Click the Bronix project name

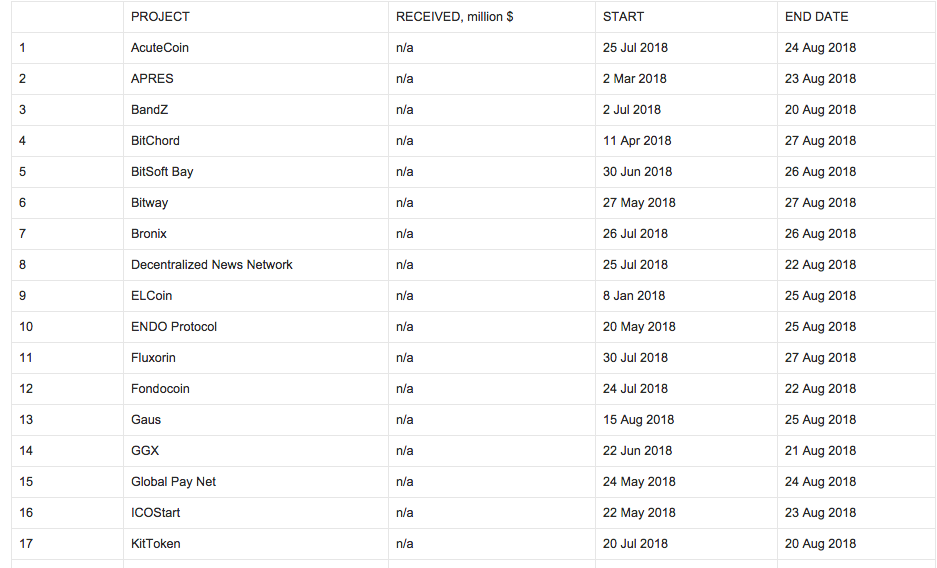pos(149,234)
